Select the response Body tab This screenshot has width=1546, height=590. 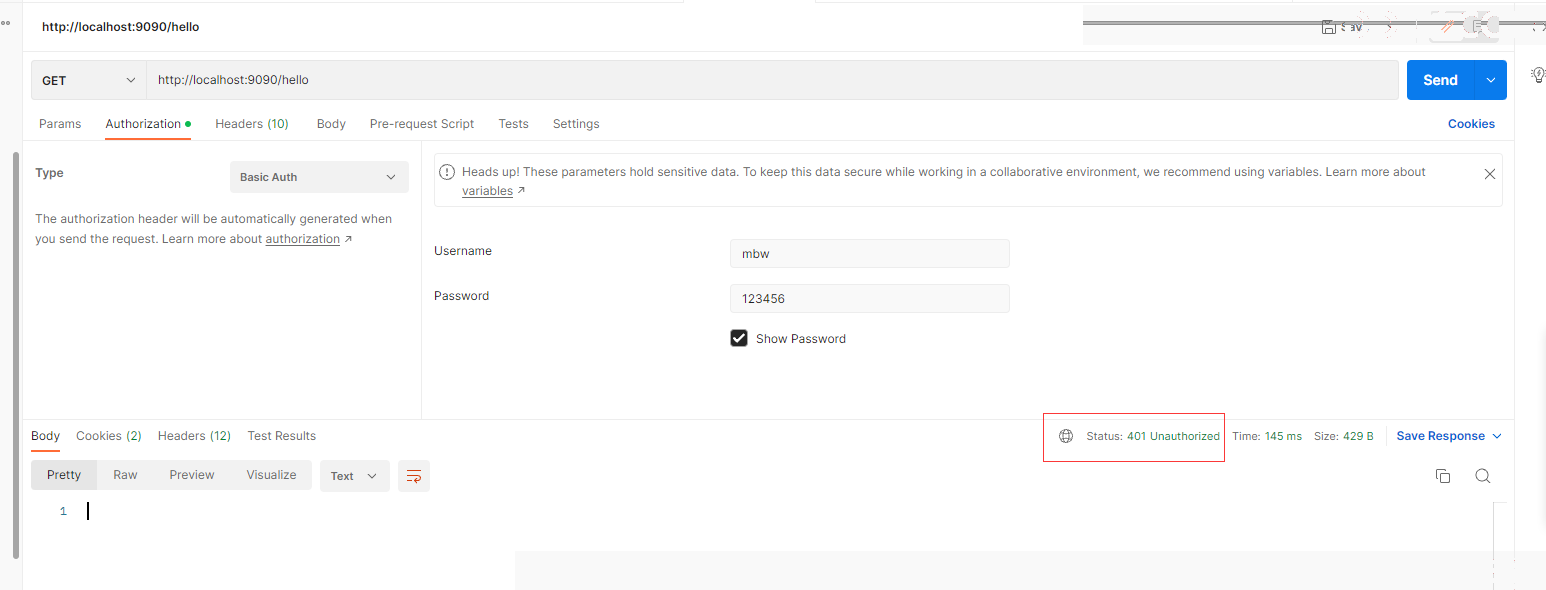point(46,436)
